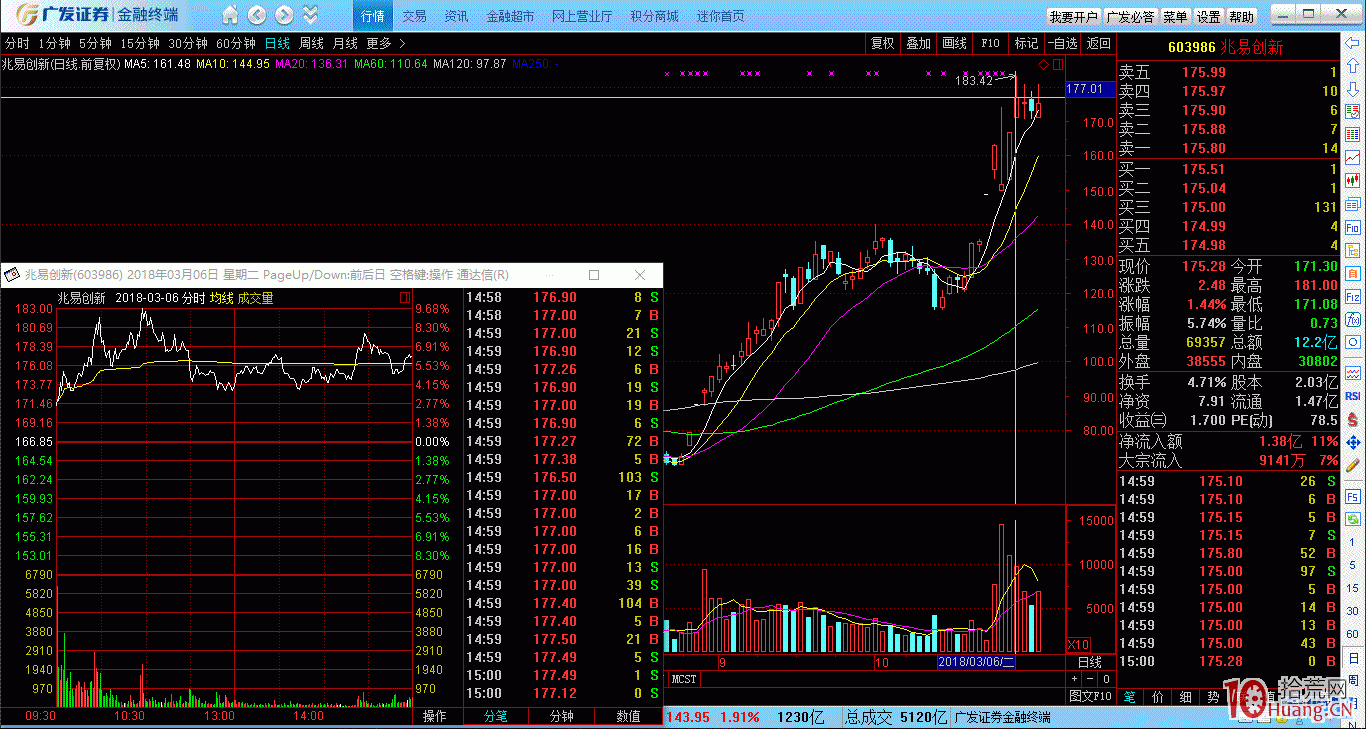Click the F5 icon in right sidebar
1366x729 pixels.
click(x=1353, y=496)
